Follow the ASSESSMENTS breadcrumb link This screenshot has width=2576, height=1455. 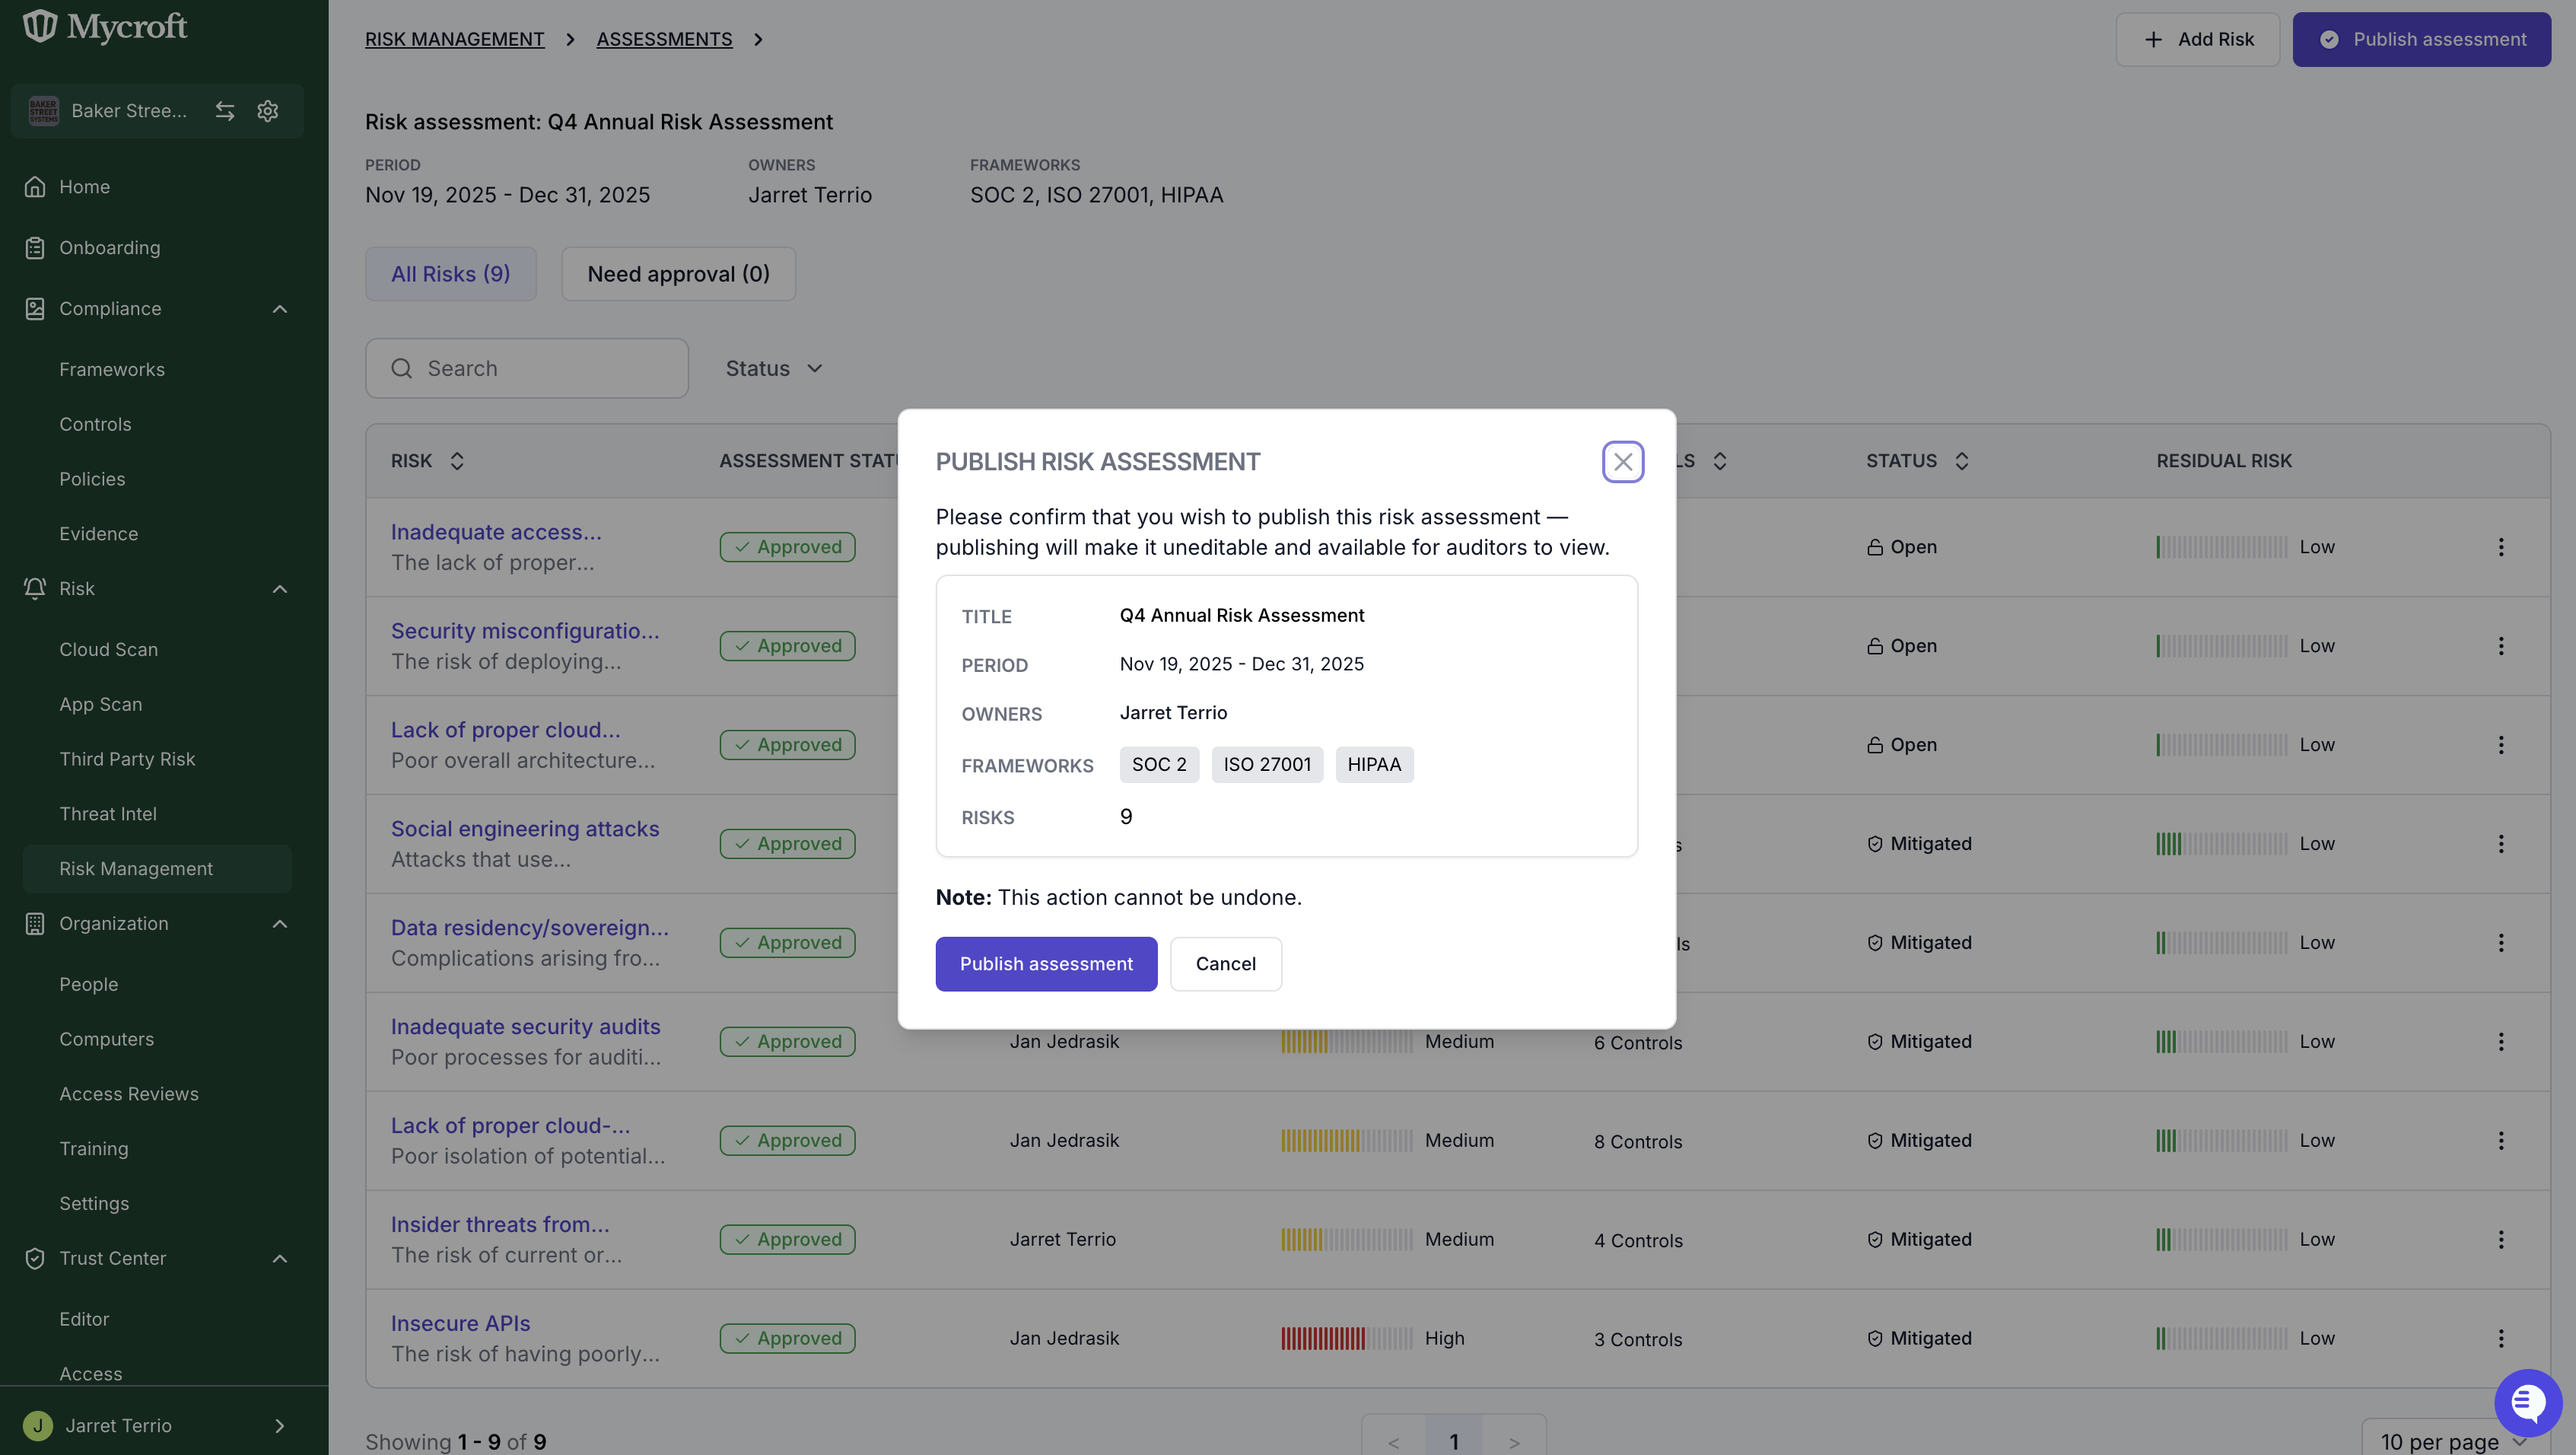tap(664, 39)
